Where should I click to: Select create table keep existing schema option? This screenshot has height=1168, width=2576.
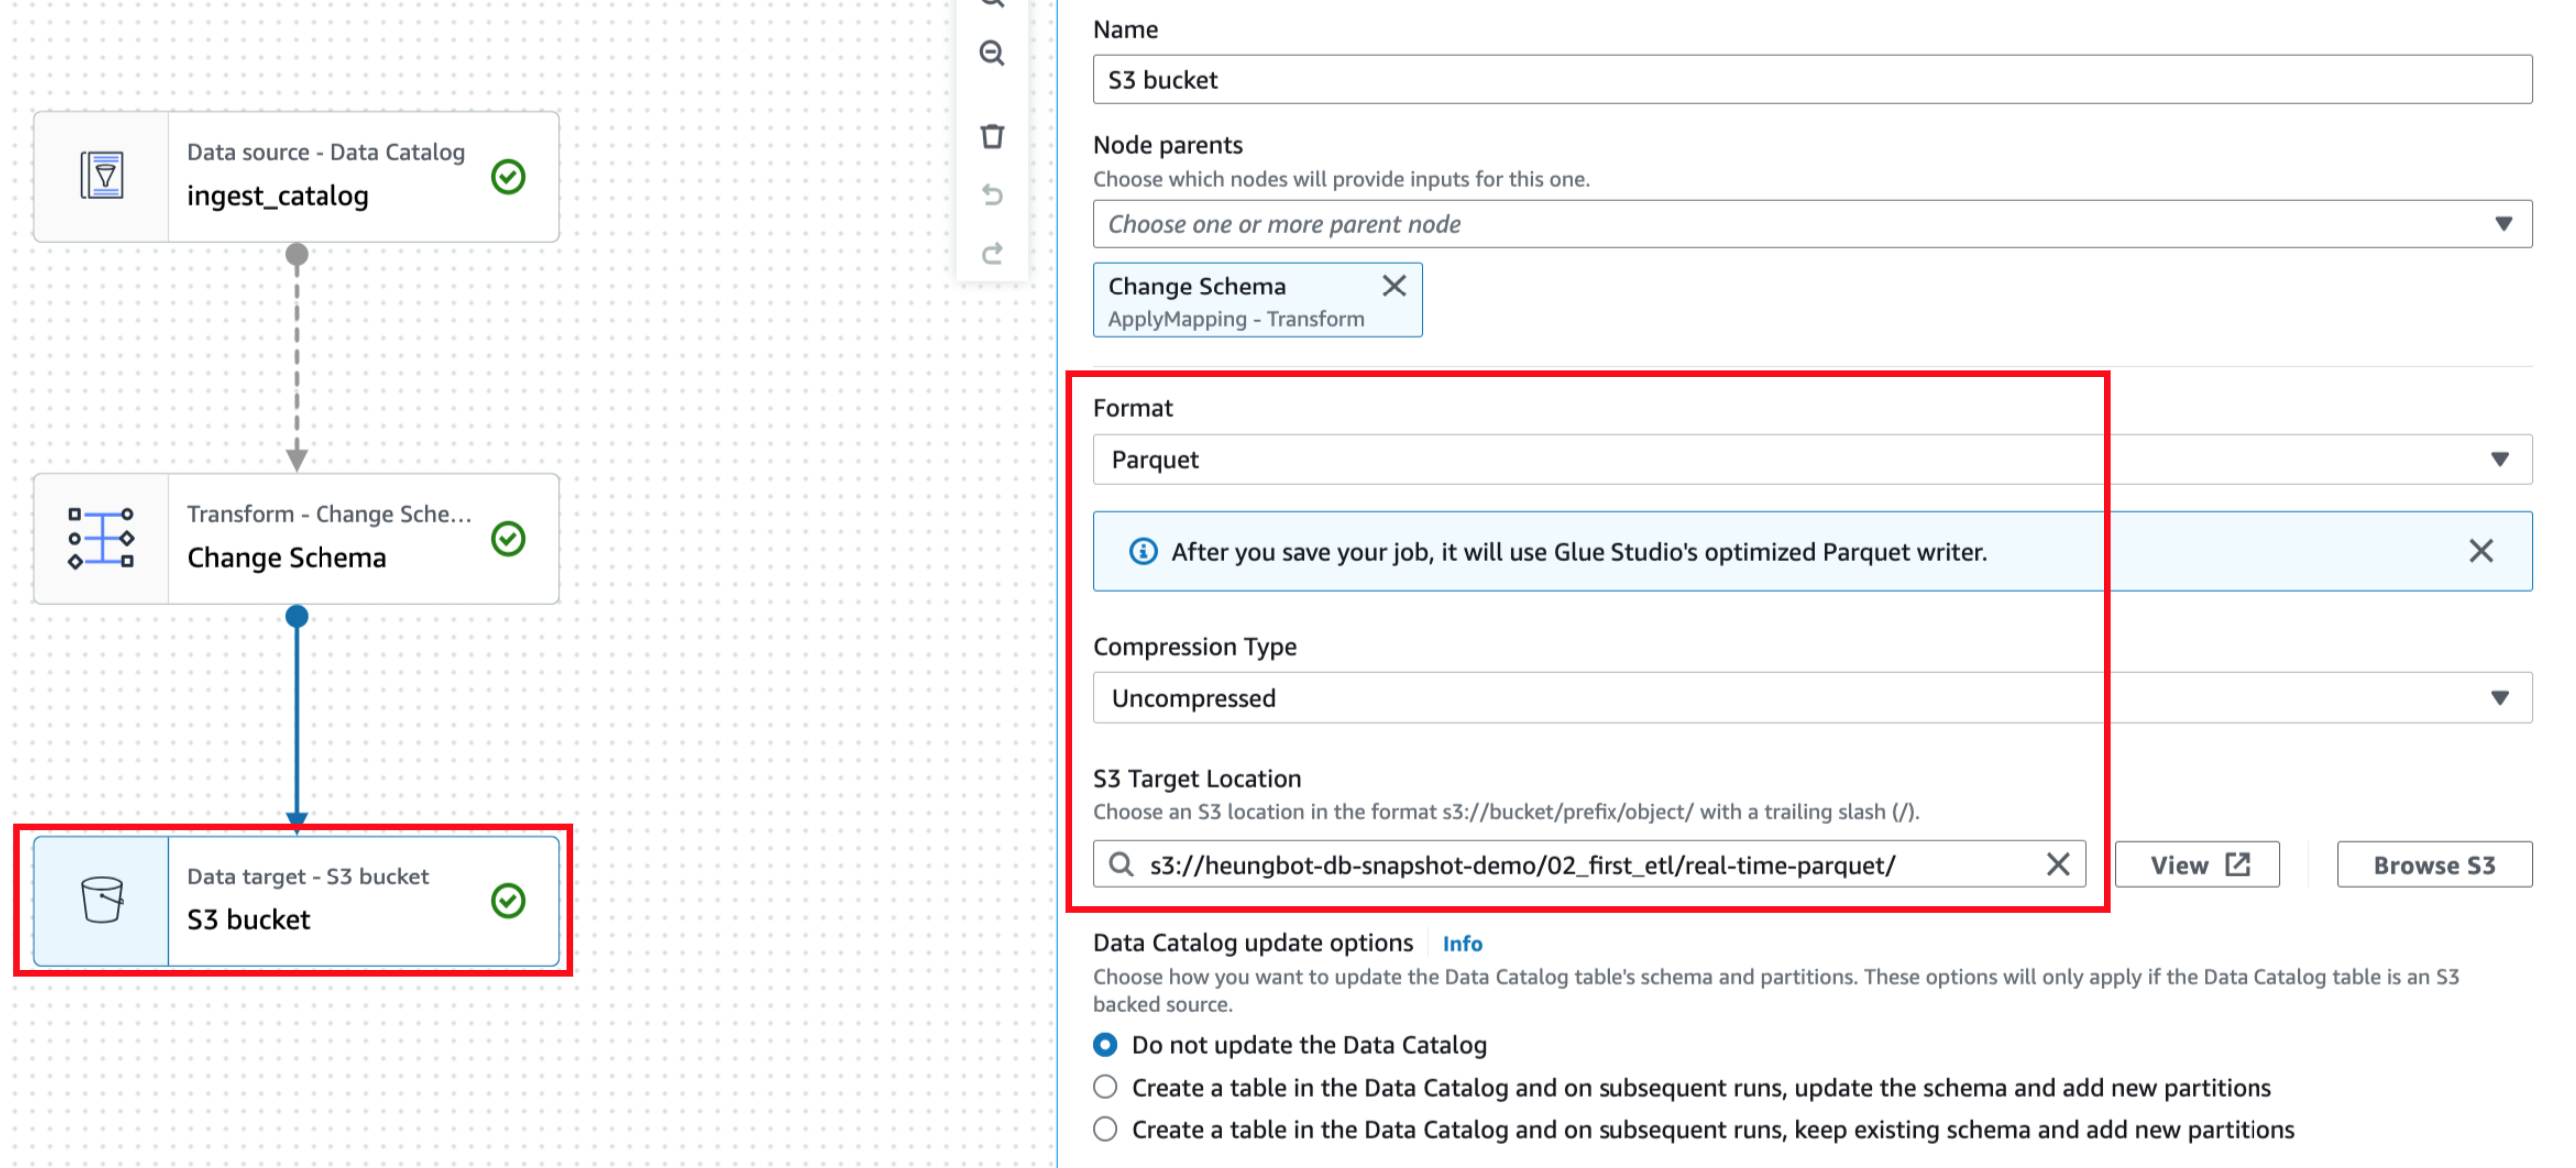(1105, 1129)
